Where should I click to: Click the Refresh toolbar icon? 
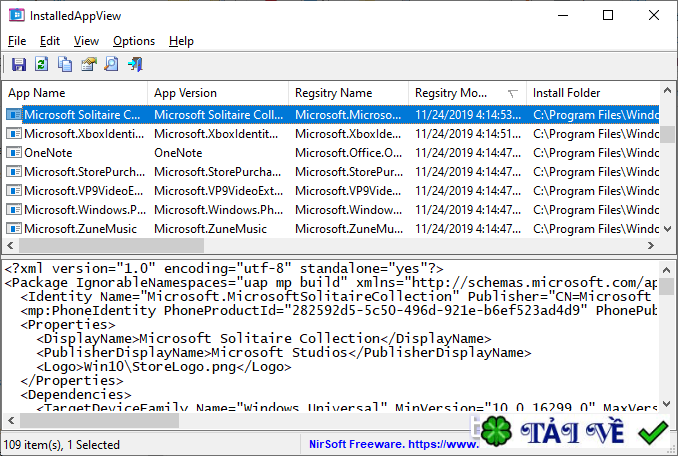pyautogui.click(x=42, y=64)
